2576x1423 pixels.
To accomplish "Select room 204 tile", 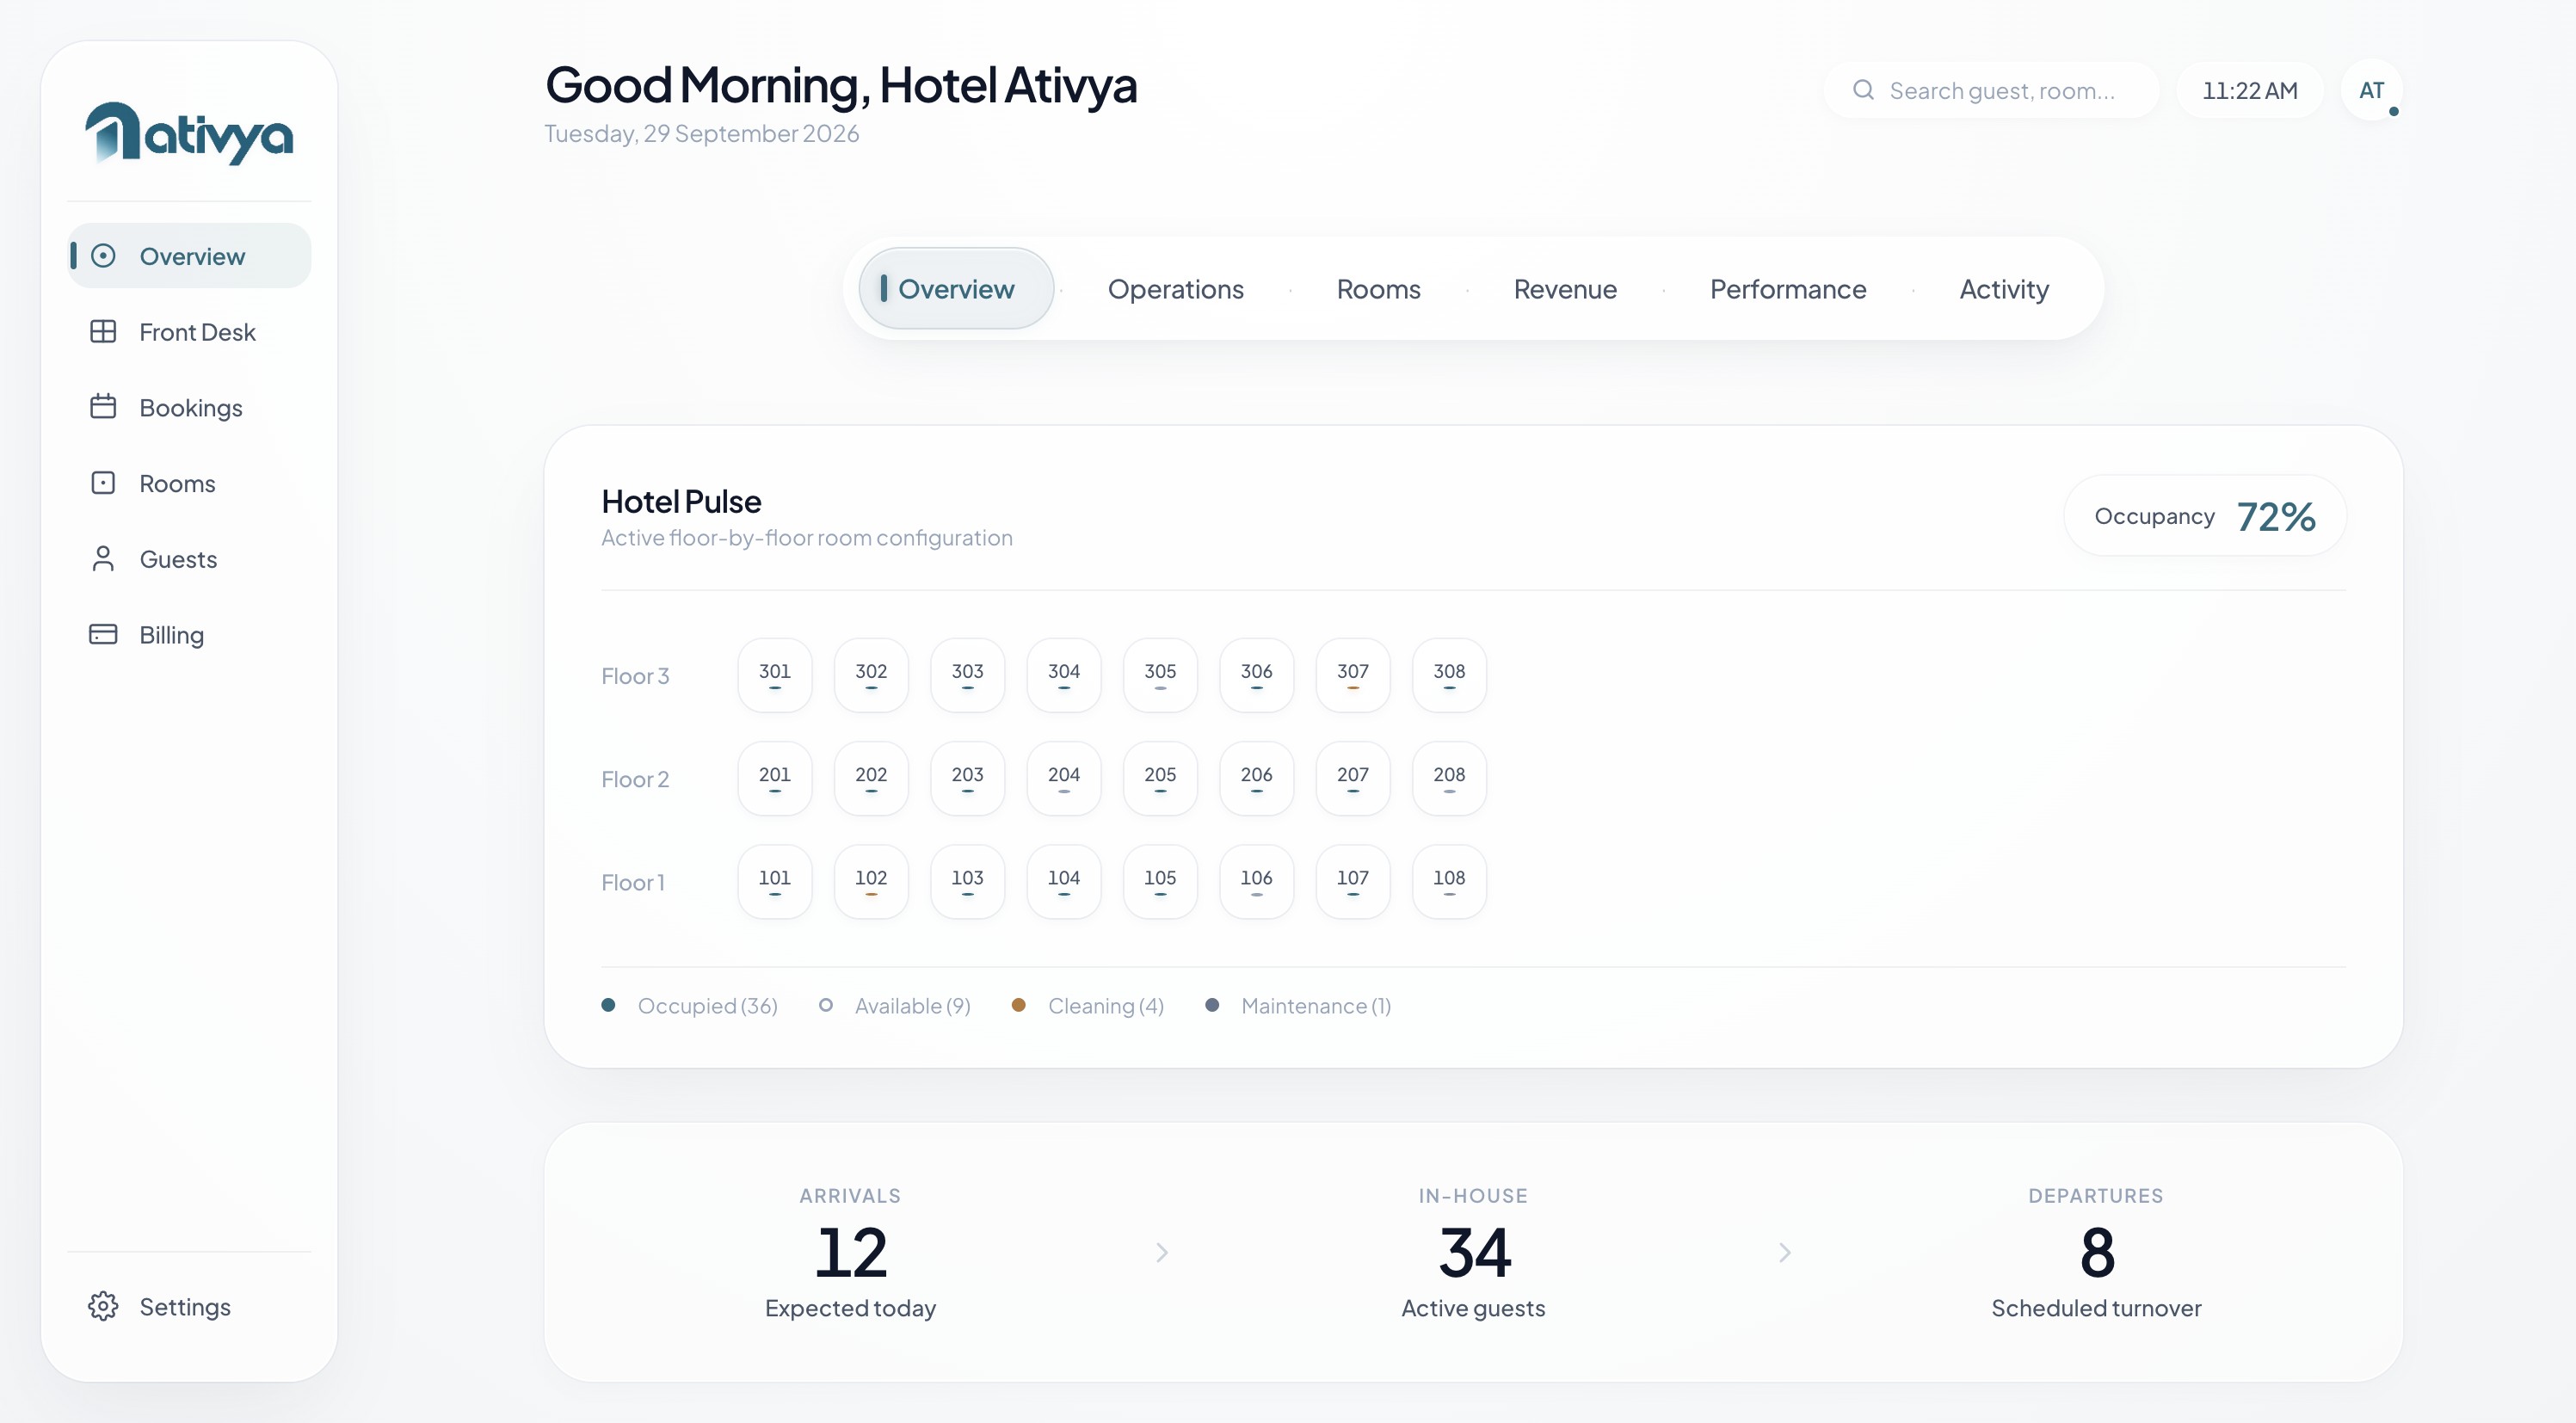I will point(1064,778).
